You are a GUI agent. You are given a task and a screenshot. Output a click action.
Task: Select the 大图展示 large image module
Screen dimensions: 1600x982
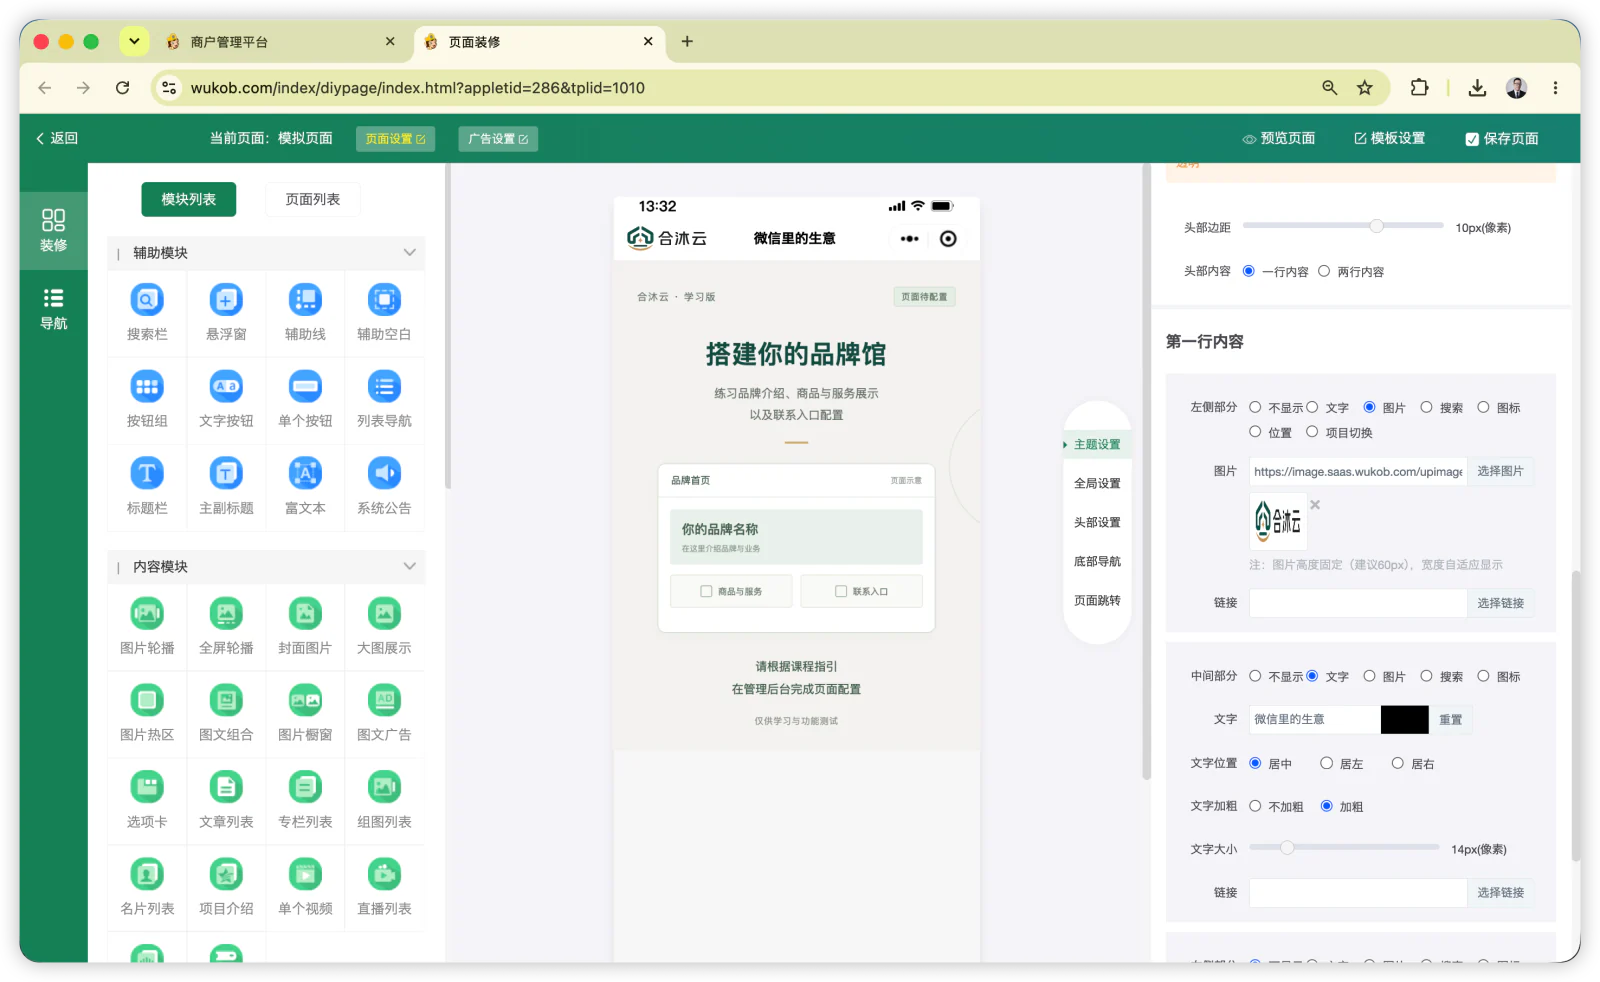[384, 627]
